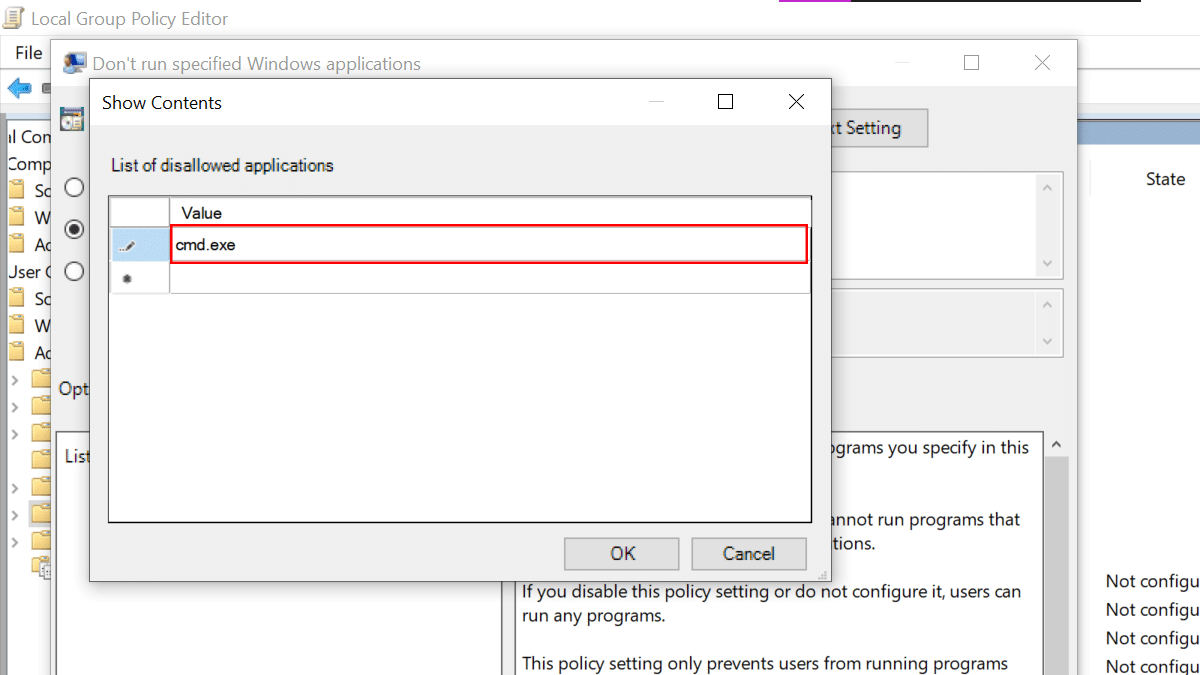Select the pencil row header beside cmd.exe

[x=139, y=244]
